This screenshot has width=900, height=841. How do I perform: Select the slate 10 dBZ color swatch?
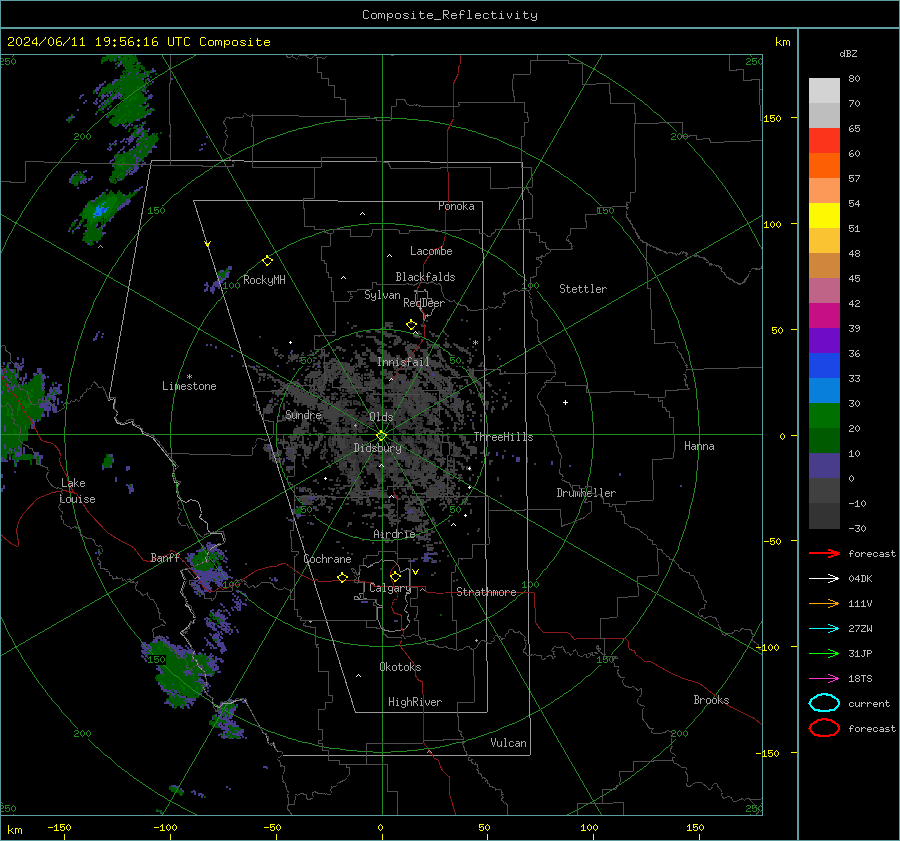[x=824, y=465]
